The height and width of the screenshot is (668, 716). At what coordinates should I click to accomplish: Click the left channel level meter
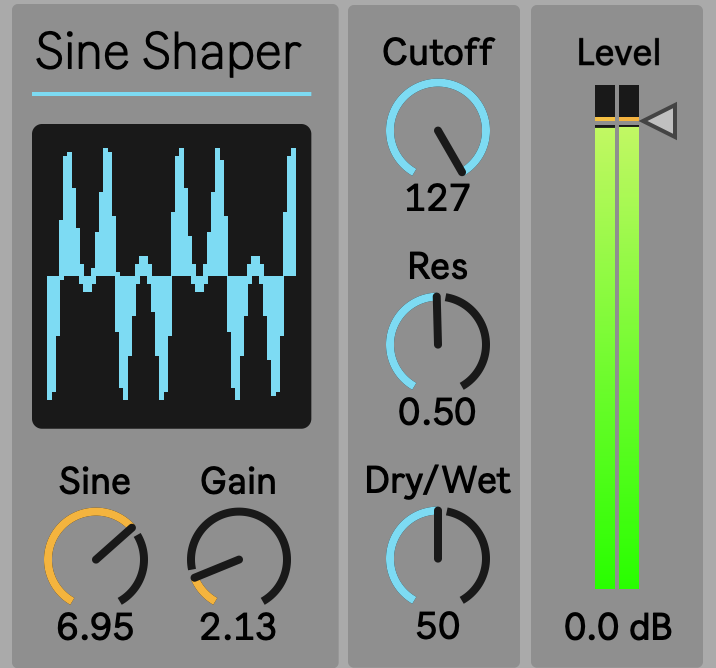point(605,337)
